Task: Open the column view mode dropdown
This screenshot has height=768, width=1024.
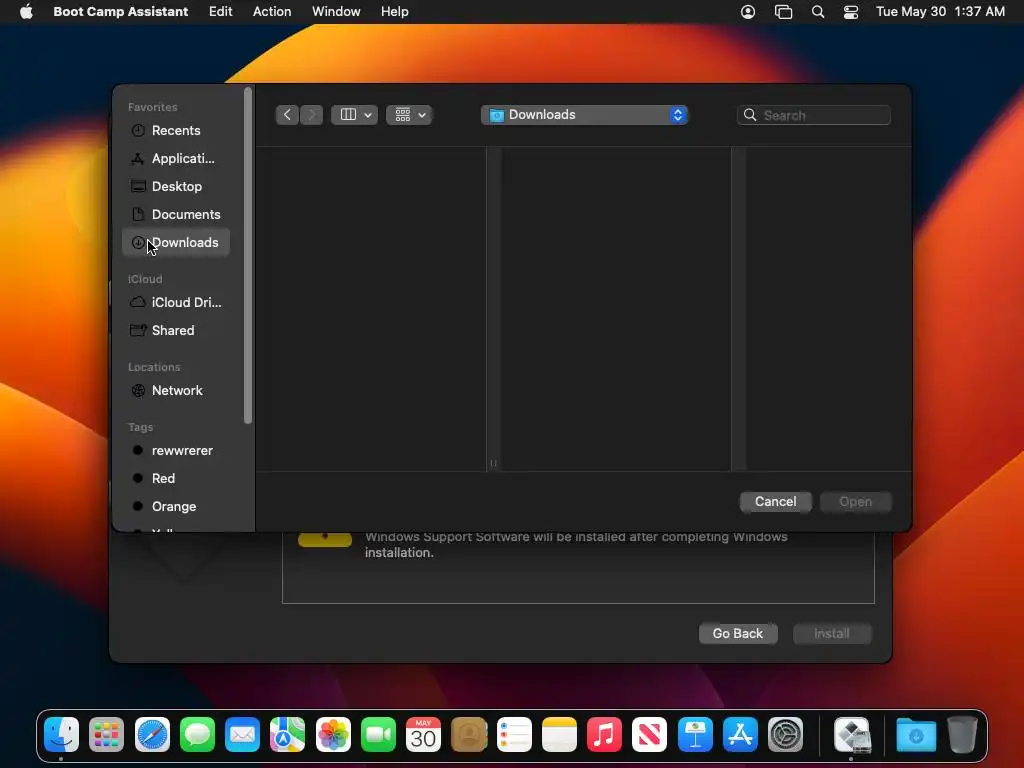Action: tap(355, 115)
